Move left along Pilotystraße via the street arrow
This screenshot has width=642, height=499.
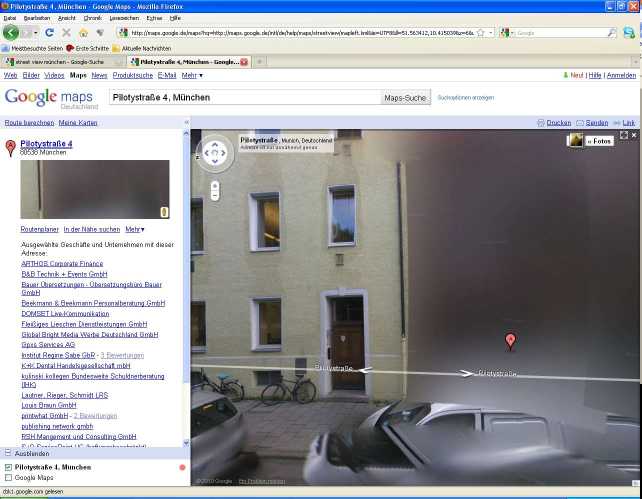365,370
